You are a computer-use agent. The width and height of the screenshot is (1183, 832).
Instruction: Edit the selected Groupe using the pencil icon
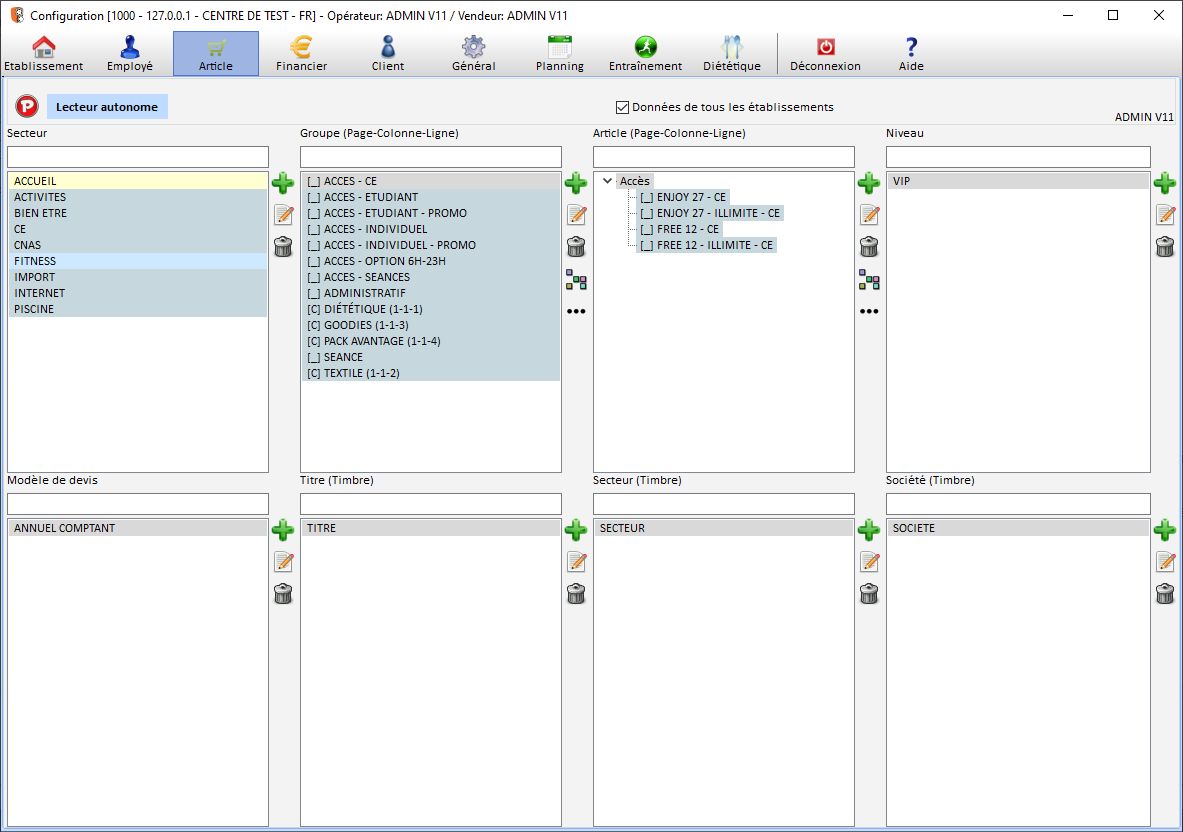point(576,214)
